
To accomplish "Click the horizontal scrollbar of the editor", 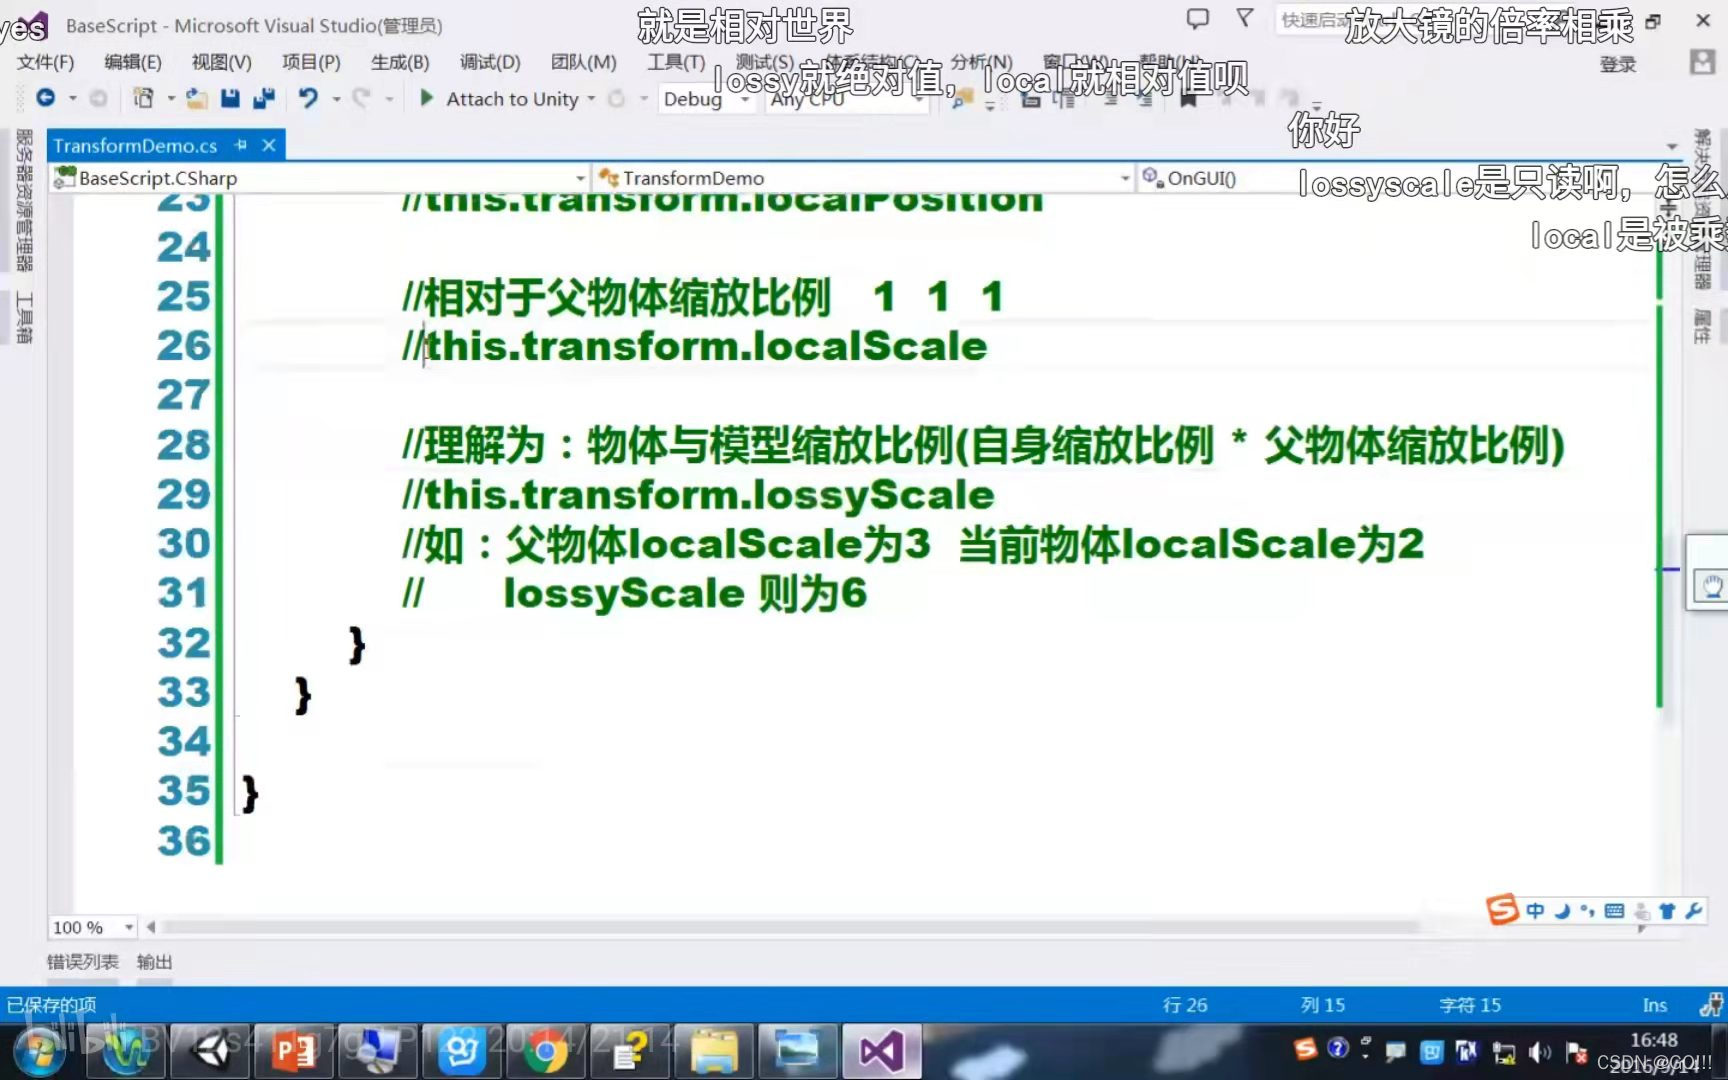I will (x=790, y=927).
